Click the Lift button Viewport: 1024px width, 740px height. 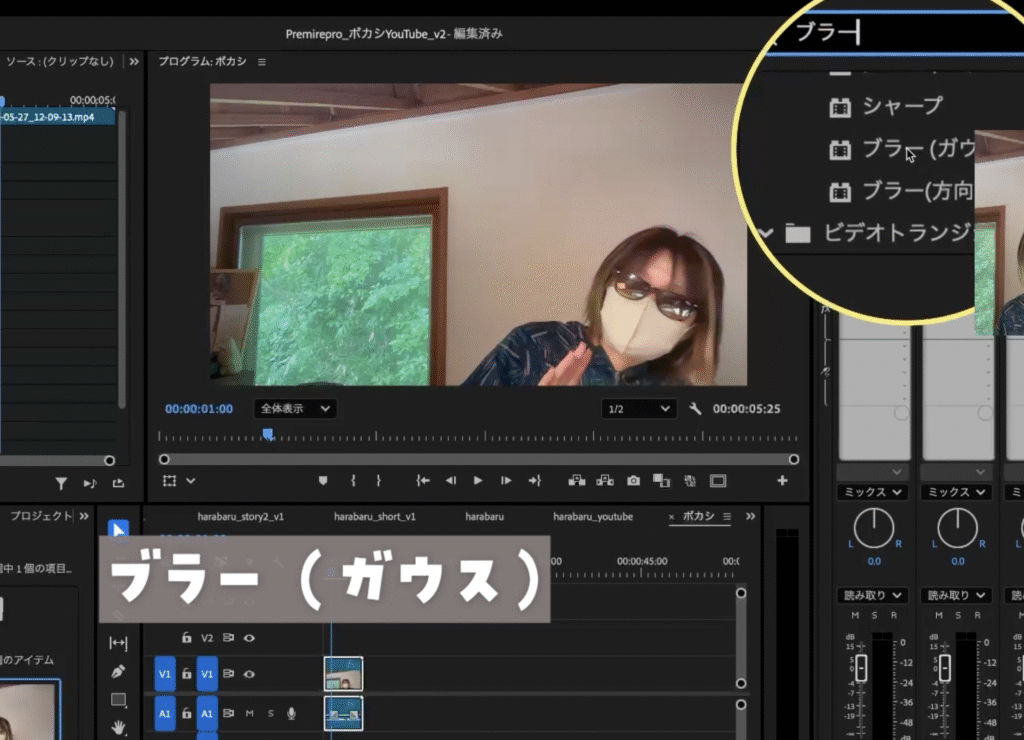[x=577, y=481]
